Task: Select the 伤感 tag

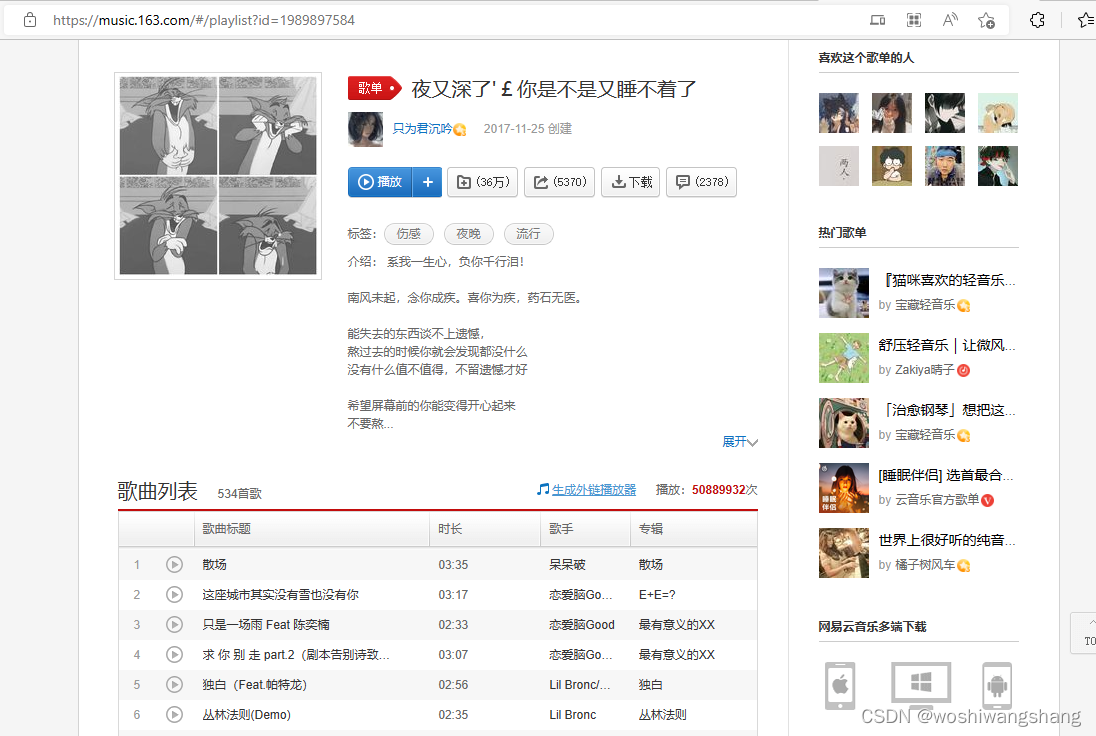Action: click(409, 233)
